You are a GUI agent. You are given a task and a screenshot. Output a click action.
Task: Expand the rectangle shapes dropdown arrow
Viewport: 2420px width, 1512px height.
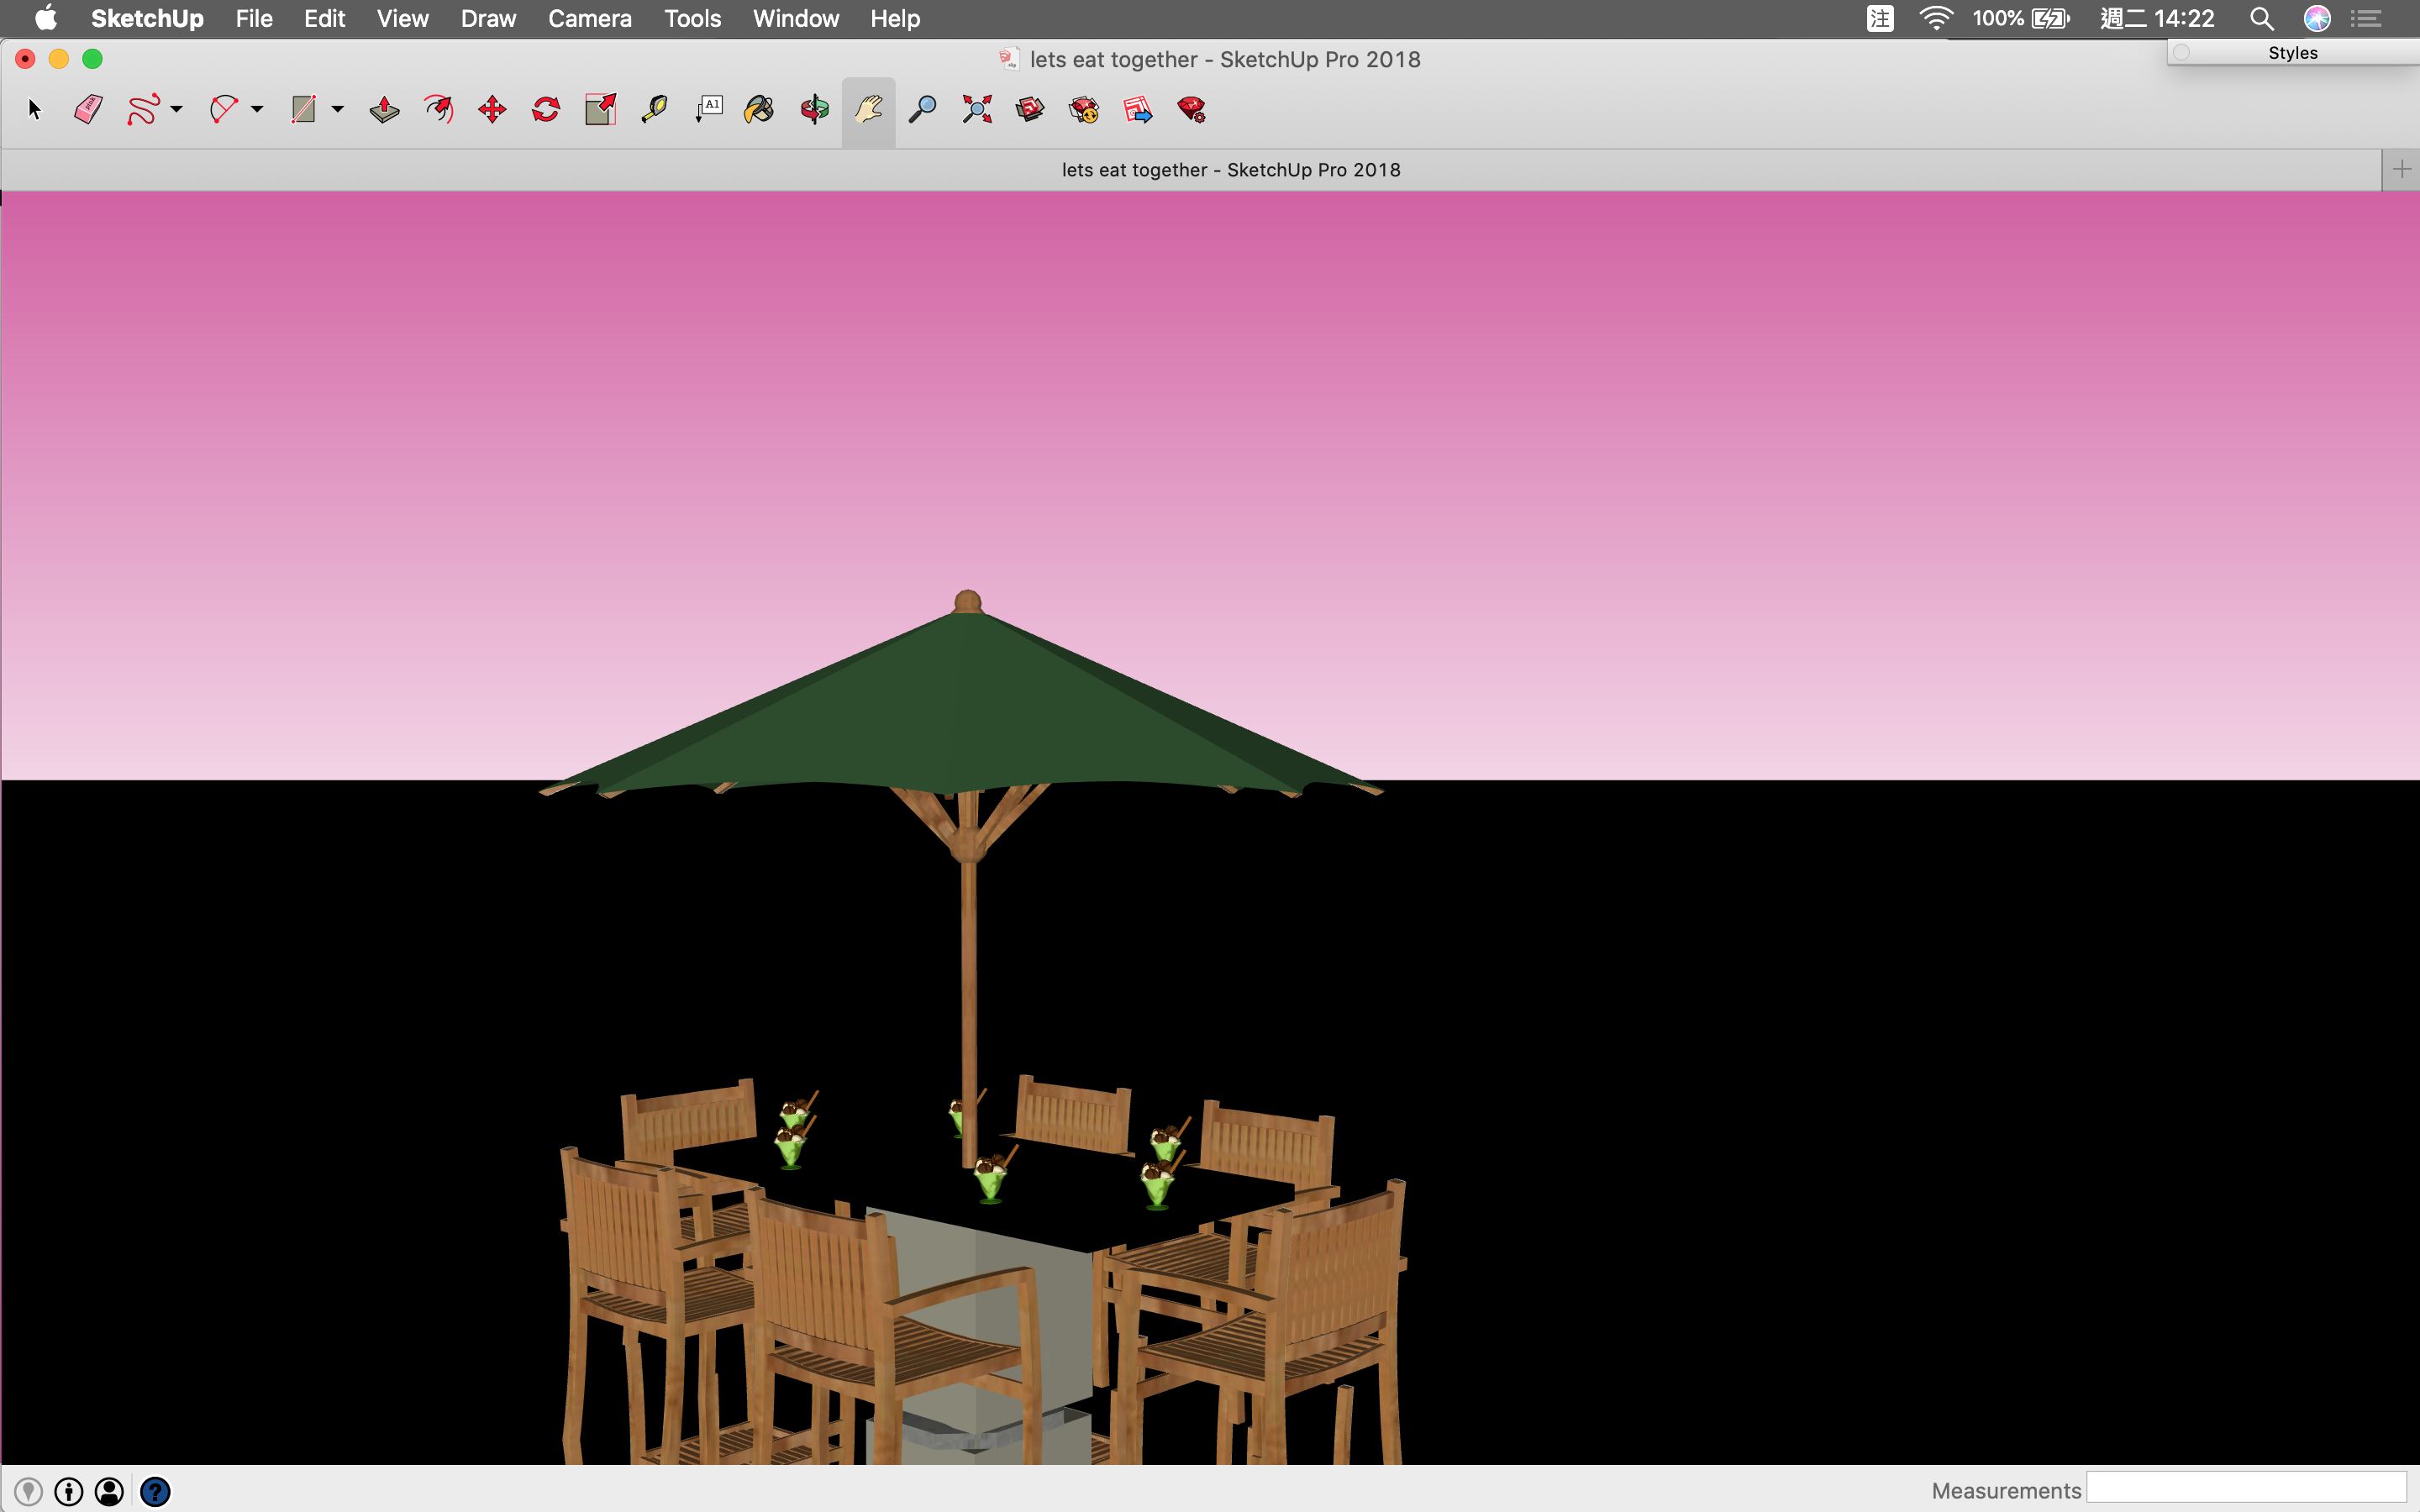[338, 109]
